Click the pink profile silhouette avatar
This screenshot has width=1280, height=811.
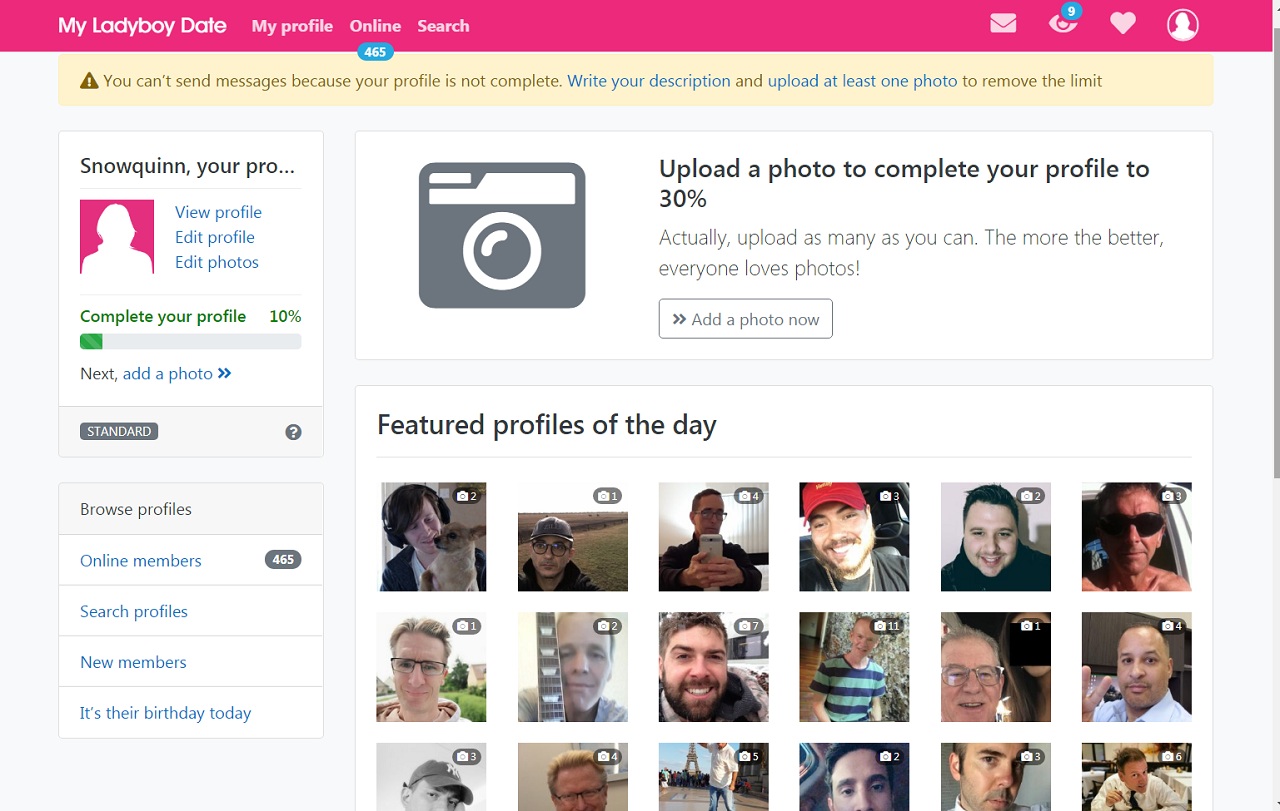tap(117, 237)
